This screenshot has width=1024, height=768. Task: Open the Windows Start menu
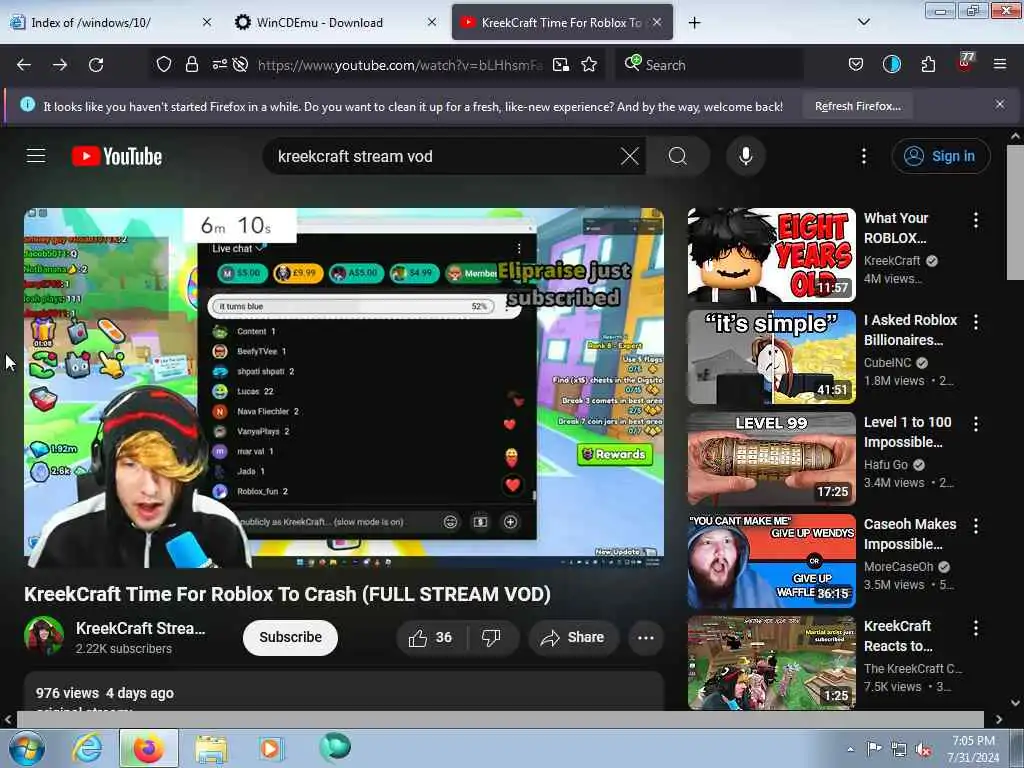[26, 748]
